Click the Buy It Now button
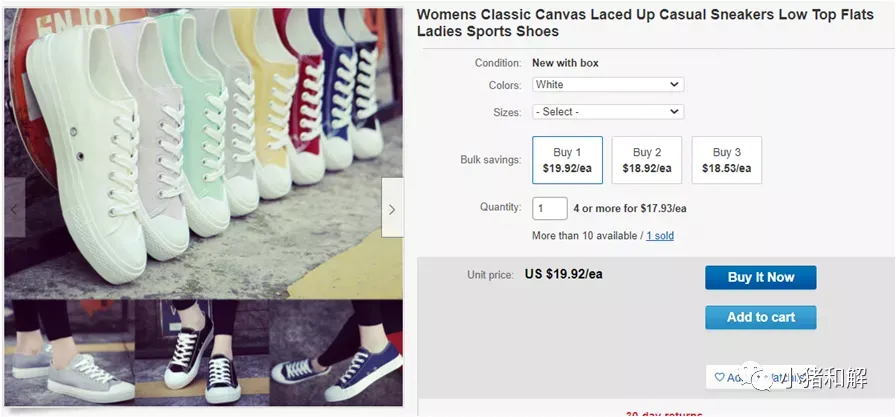896x417 pixels. click(761, 278)
